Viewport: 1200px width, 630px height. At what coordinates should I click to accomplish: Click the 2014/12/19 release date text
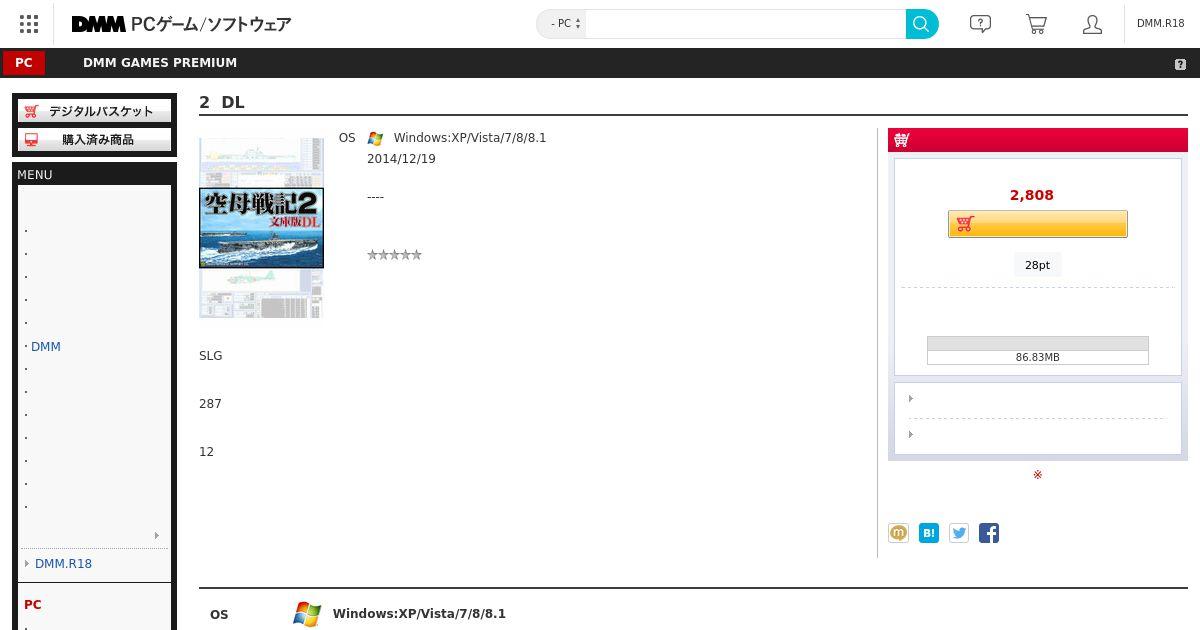(x=401, y=159)
